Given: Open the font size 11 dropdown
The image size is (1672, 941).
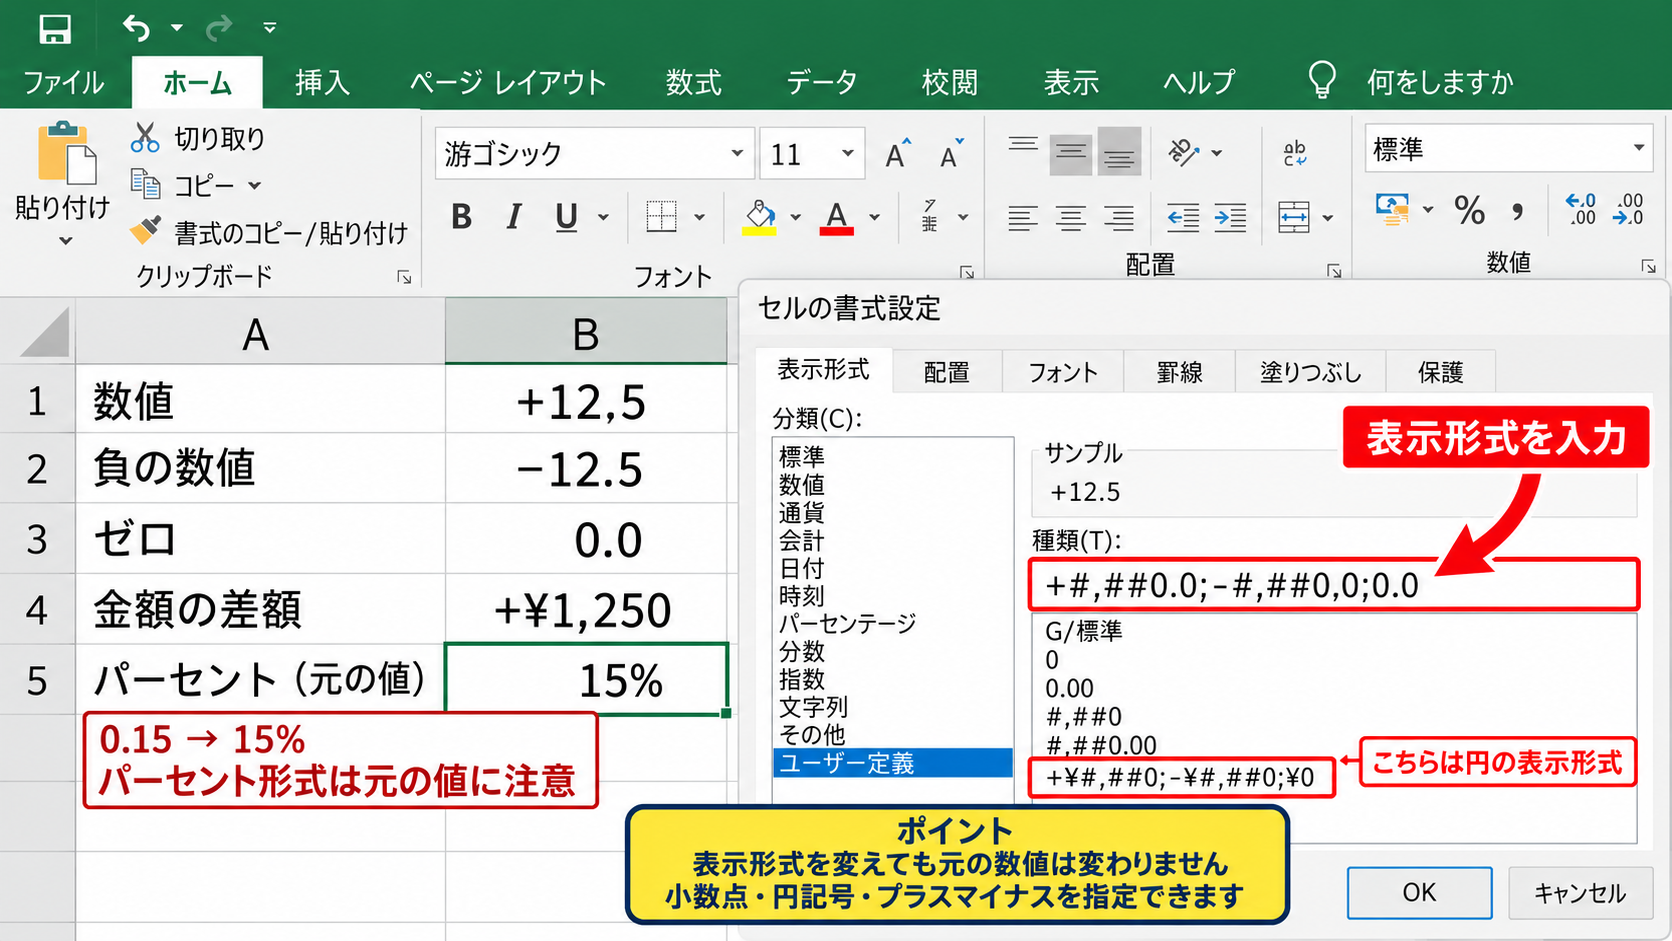Looking at the screenshot, I should click(848, 153).
